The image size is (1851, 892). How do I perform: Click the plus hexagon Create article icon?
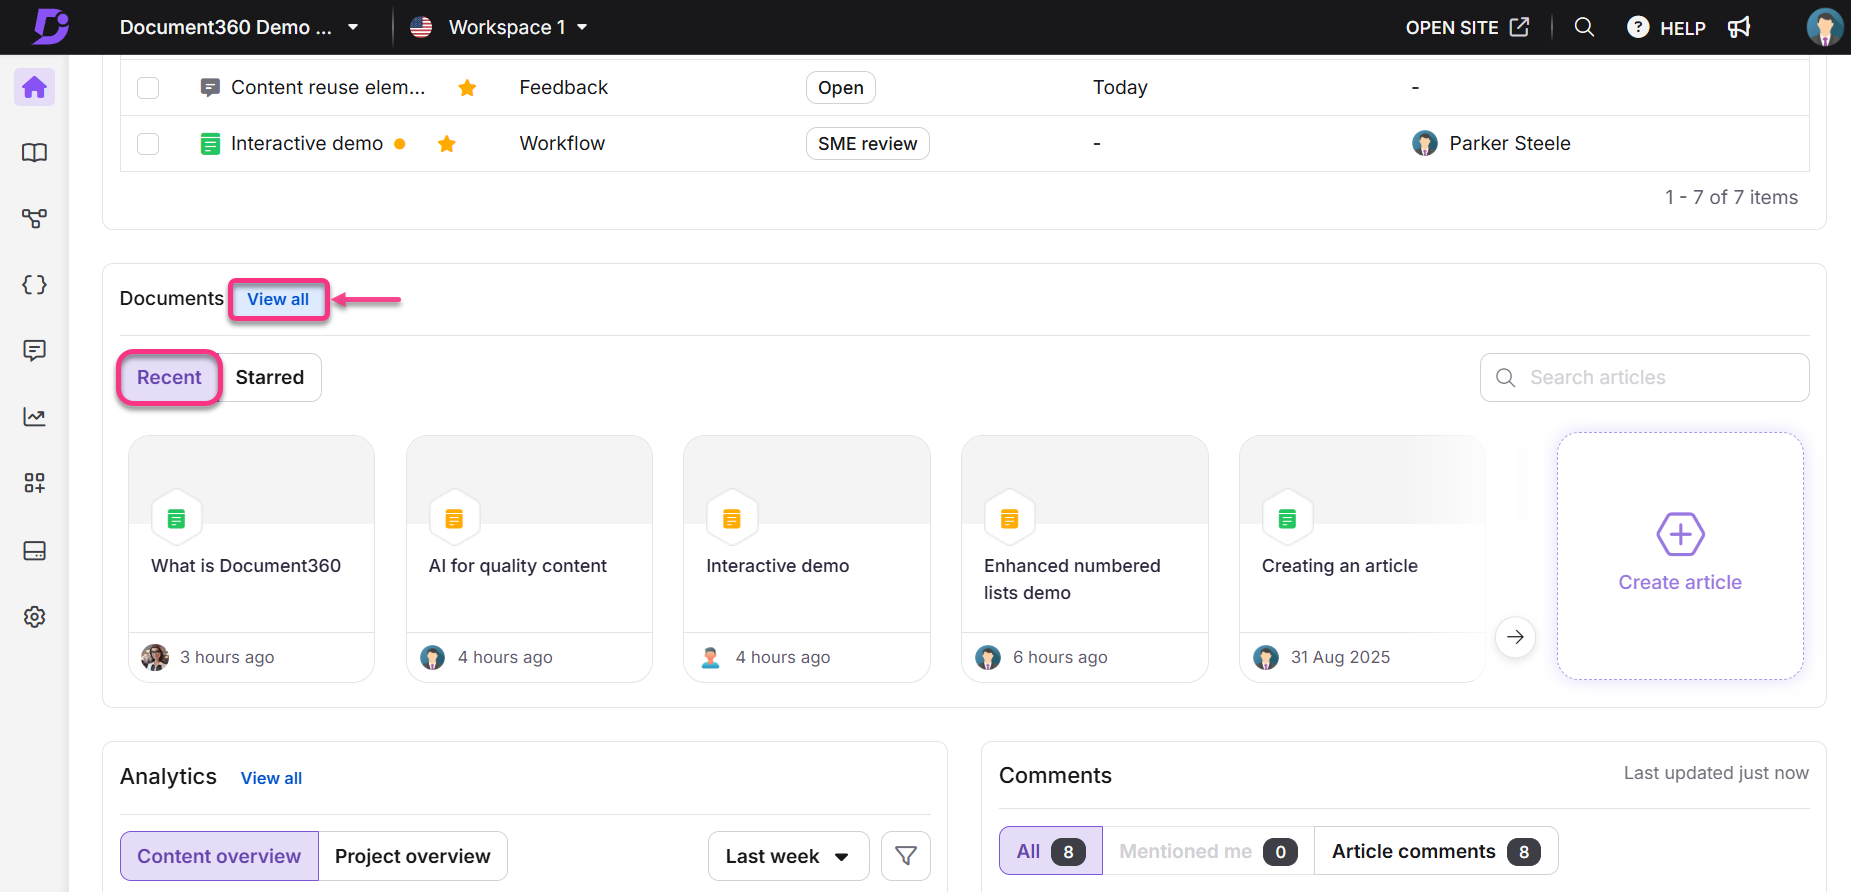(x=1681, y=534)
